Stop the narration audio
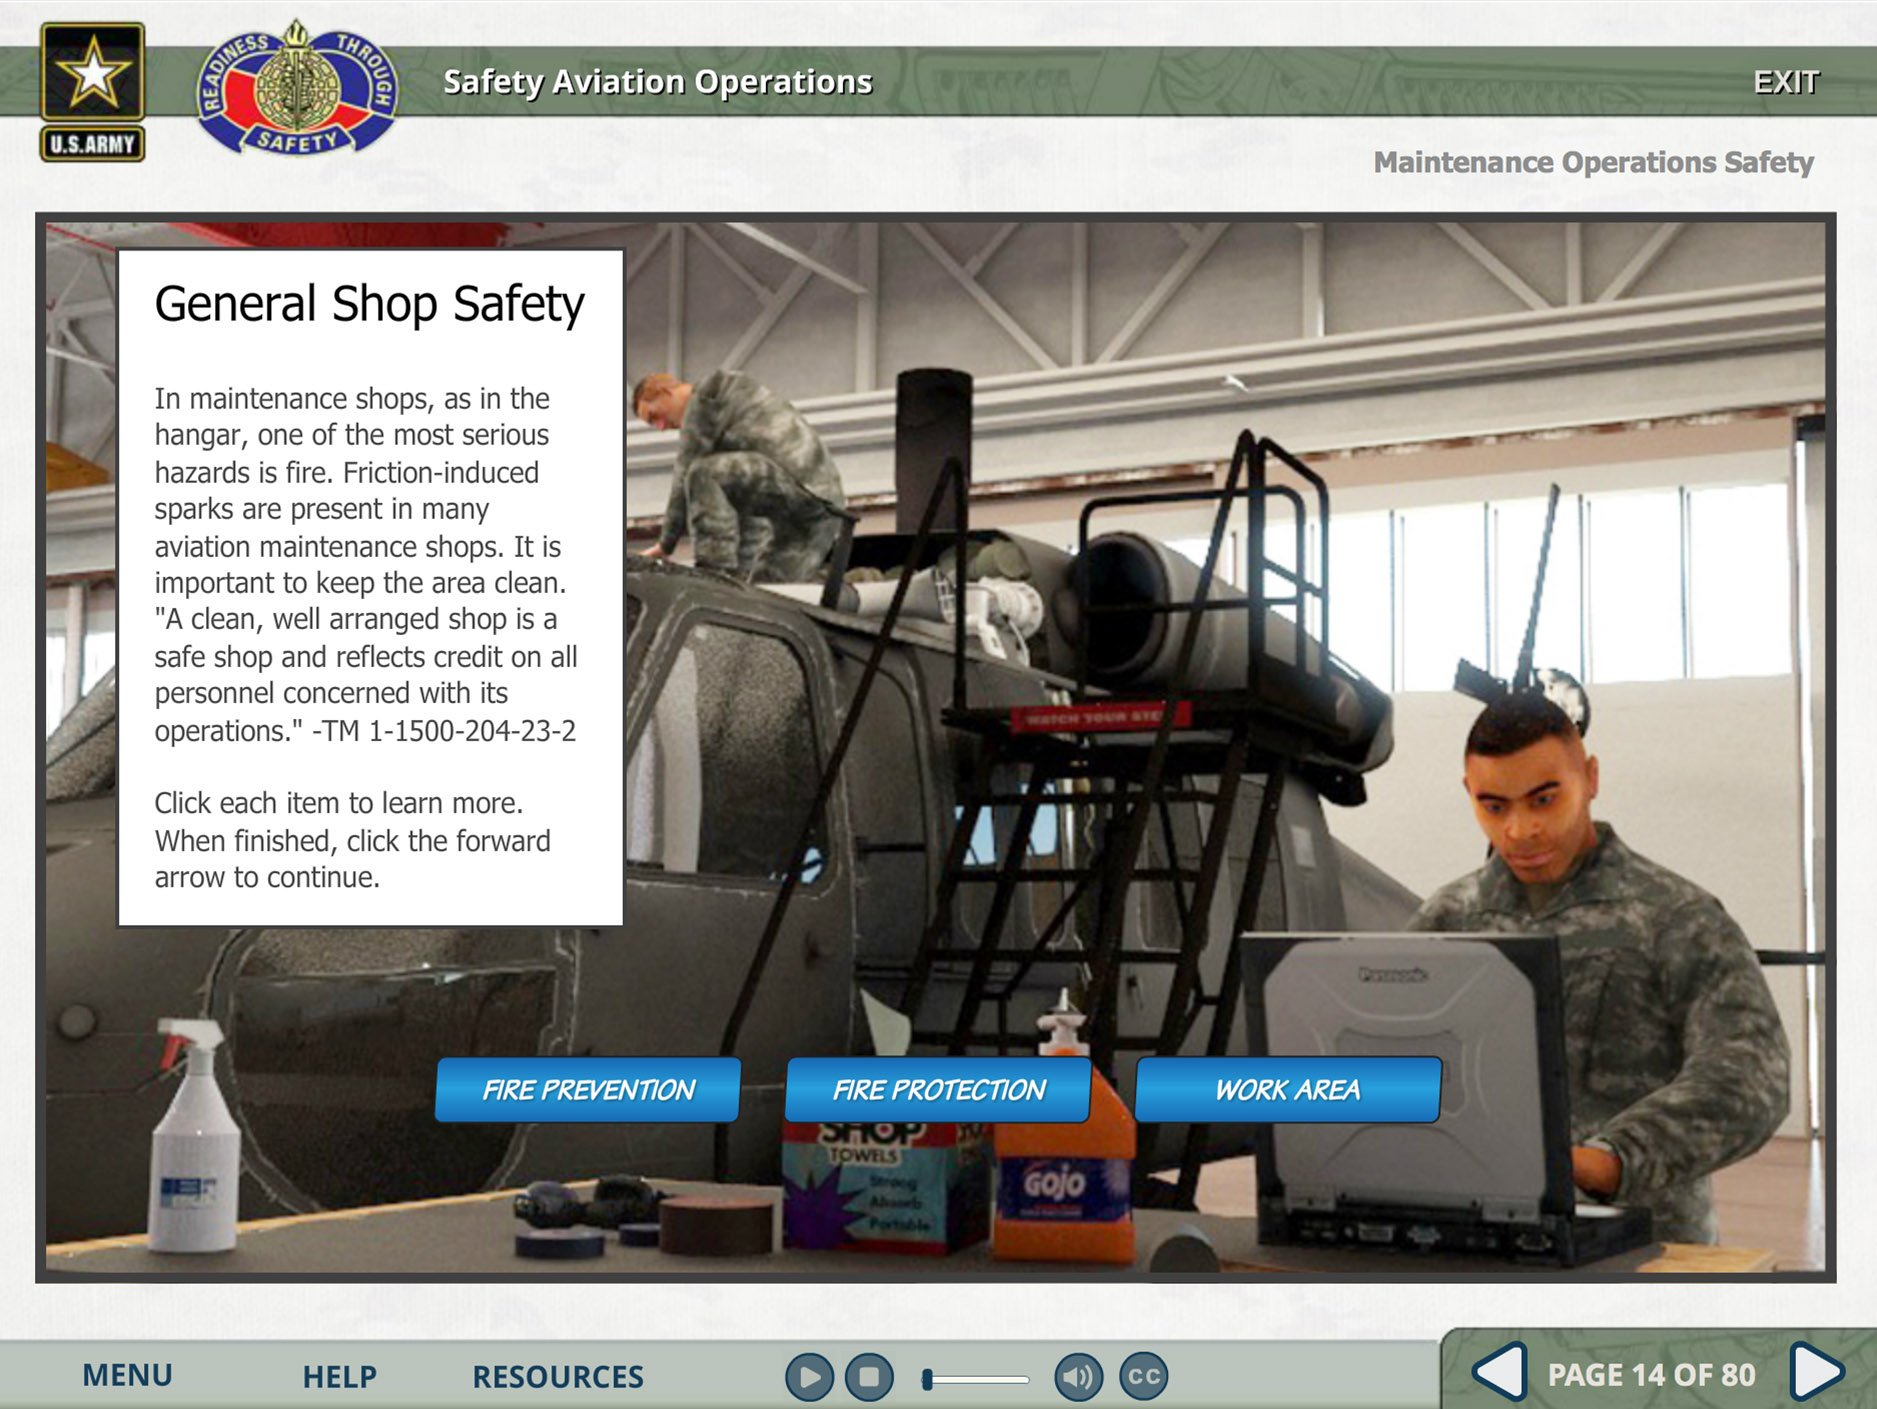The width and height of the screenshot is (1877, 1409). (869, 1377)
